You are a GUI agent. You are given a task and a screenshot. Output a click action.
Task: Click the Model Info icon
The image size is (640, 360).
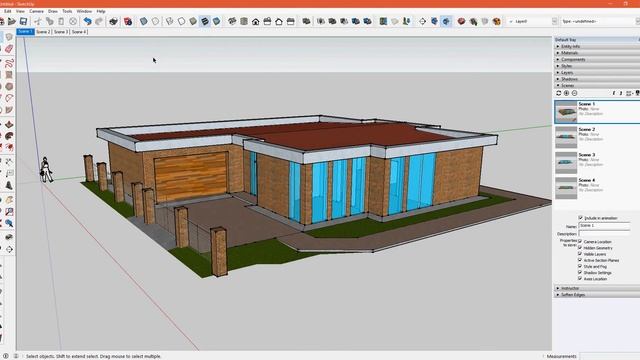coord(128,21)
